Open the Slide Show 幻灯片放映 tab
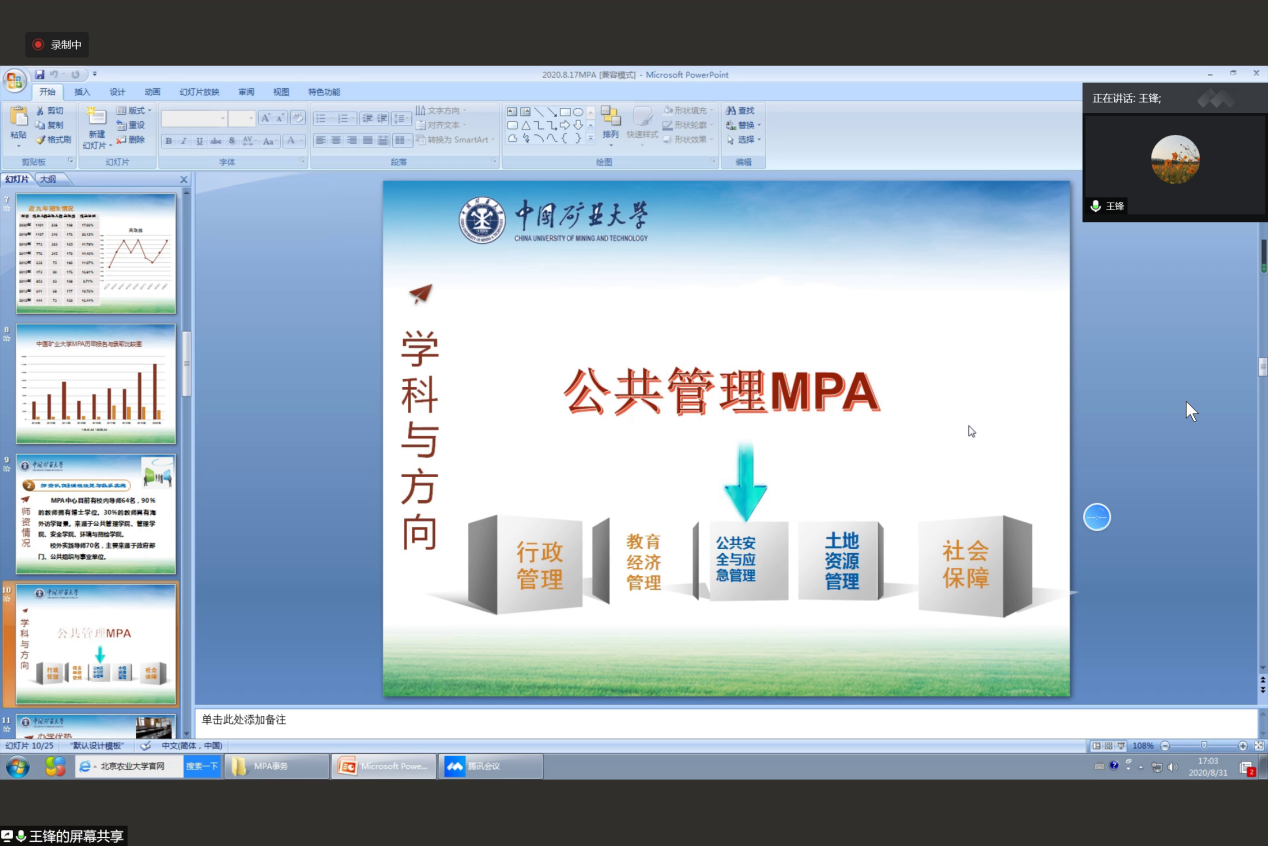Viewport: 1268px width, 846px height. point(199,92)
